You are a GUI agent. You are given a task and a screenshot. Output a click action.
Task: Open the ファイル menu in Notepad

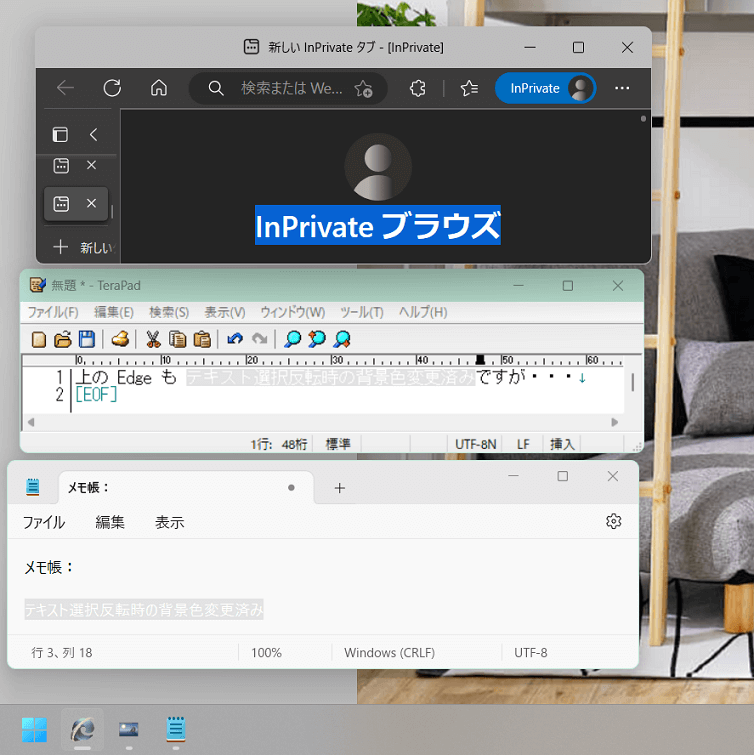[44, 522]
